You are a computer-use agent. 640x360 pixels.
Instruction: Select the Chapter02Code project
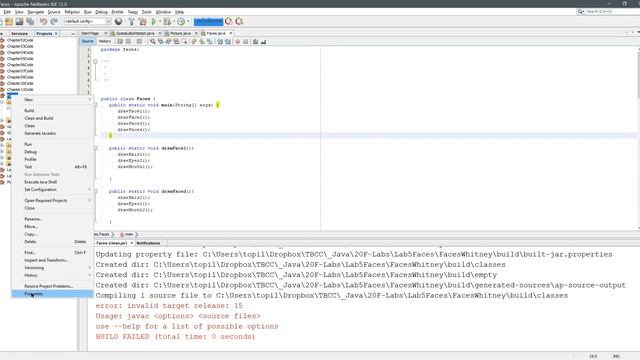20,40
